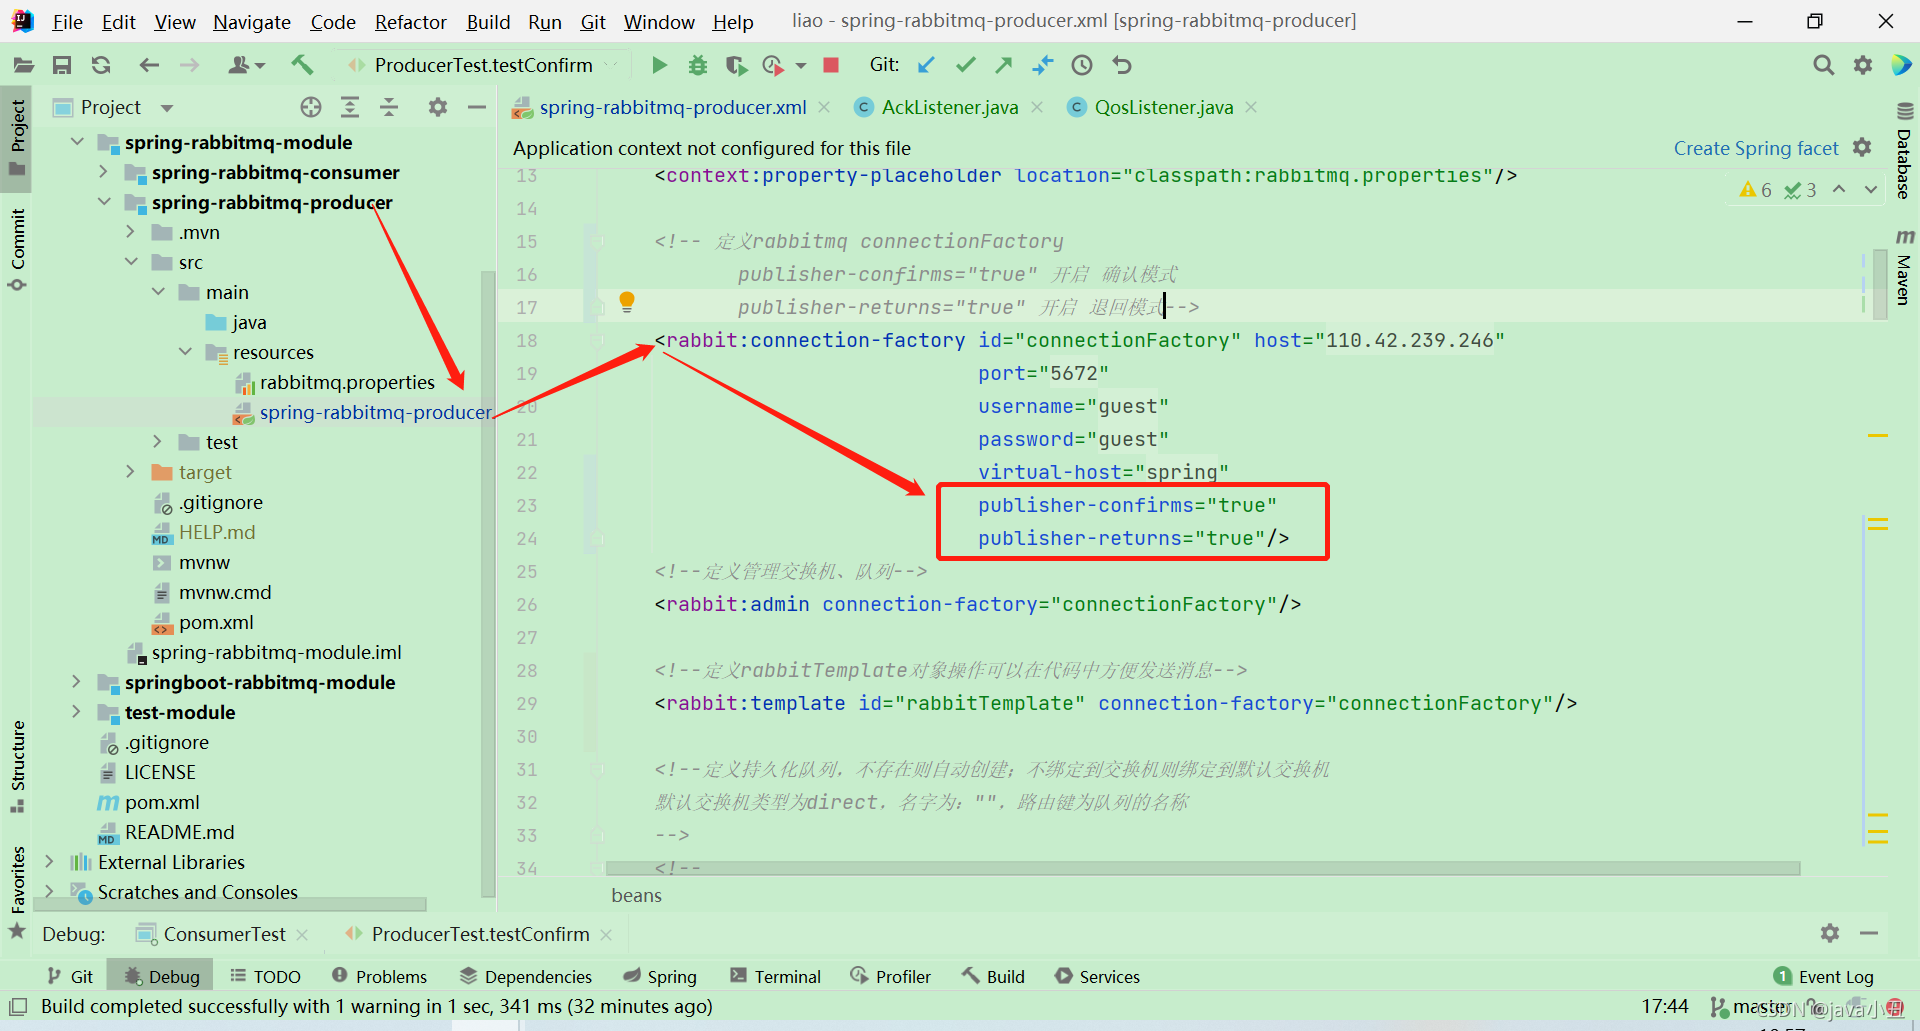Open the Database tool window on the right

(x=1905, y=151)
